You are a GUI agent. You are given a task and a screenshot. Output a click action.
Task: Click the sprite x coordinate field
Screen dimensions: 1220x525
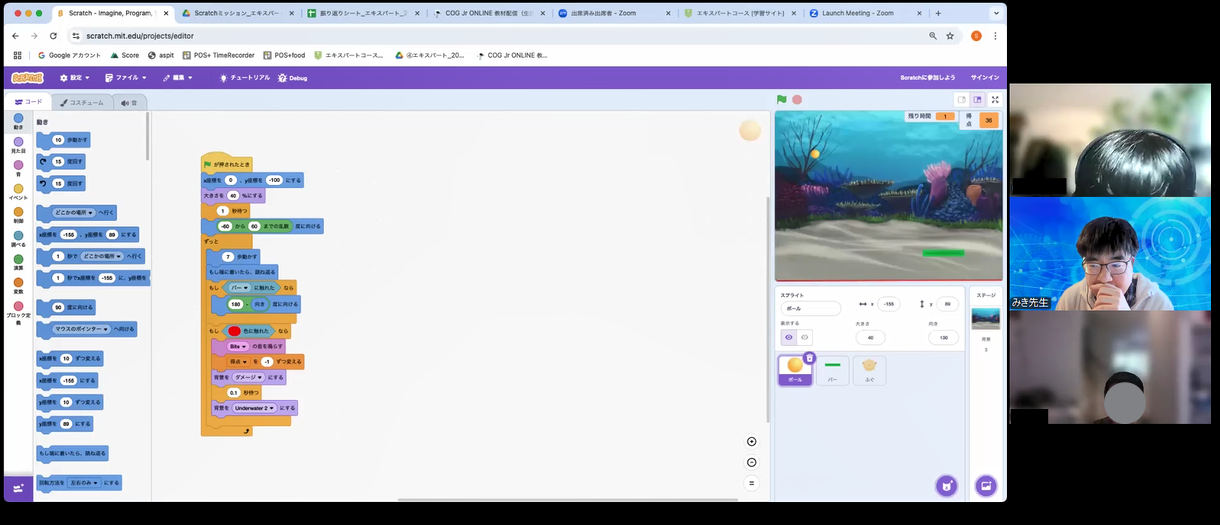click(888, 303)
